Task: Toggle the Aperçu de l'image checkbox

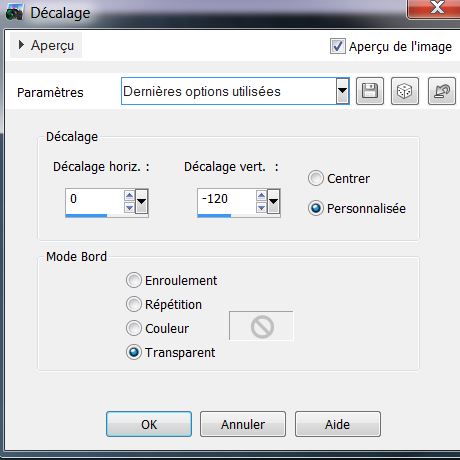Action: coord(337,46)
